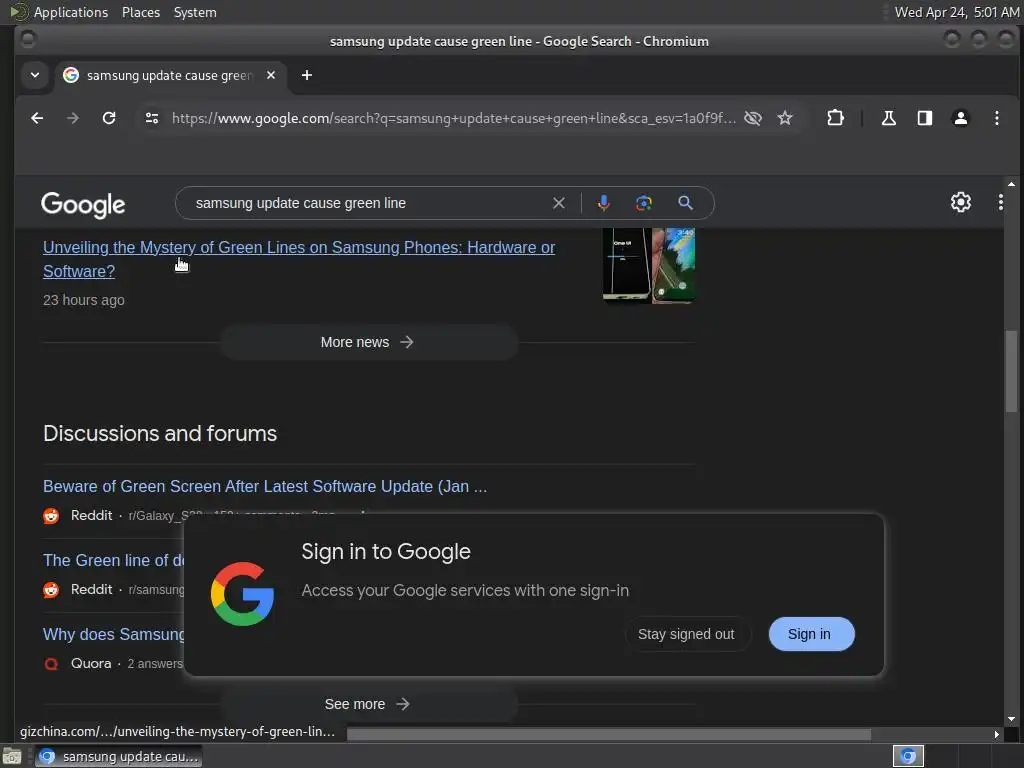1024x768 pixels.
Task: Click the third-party cookies eye icon
Action: pos(753,118)
